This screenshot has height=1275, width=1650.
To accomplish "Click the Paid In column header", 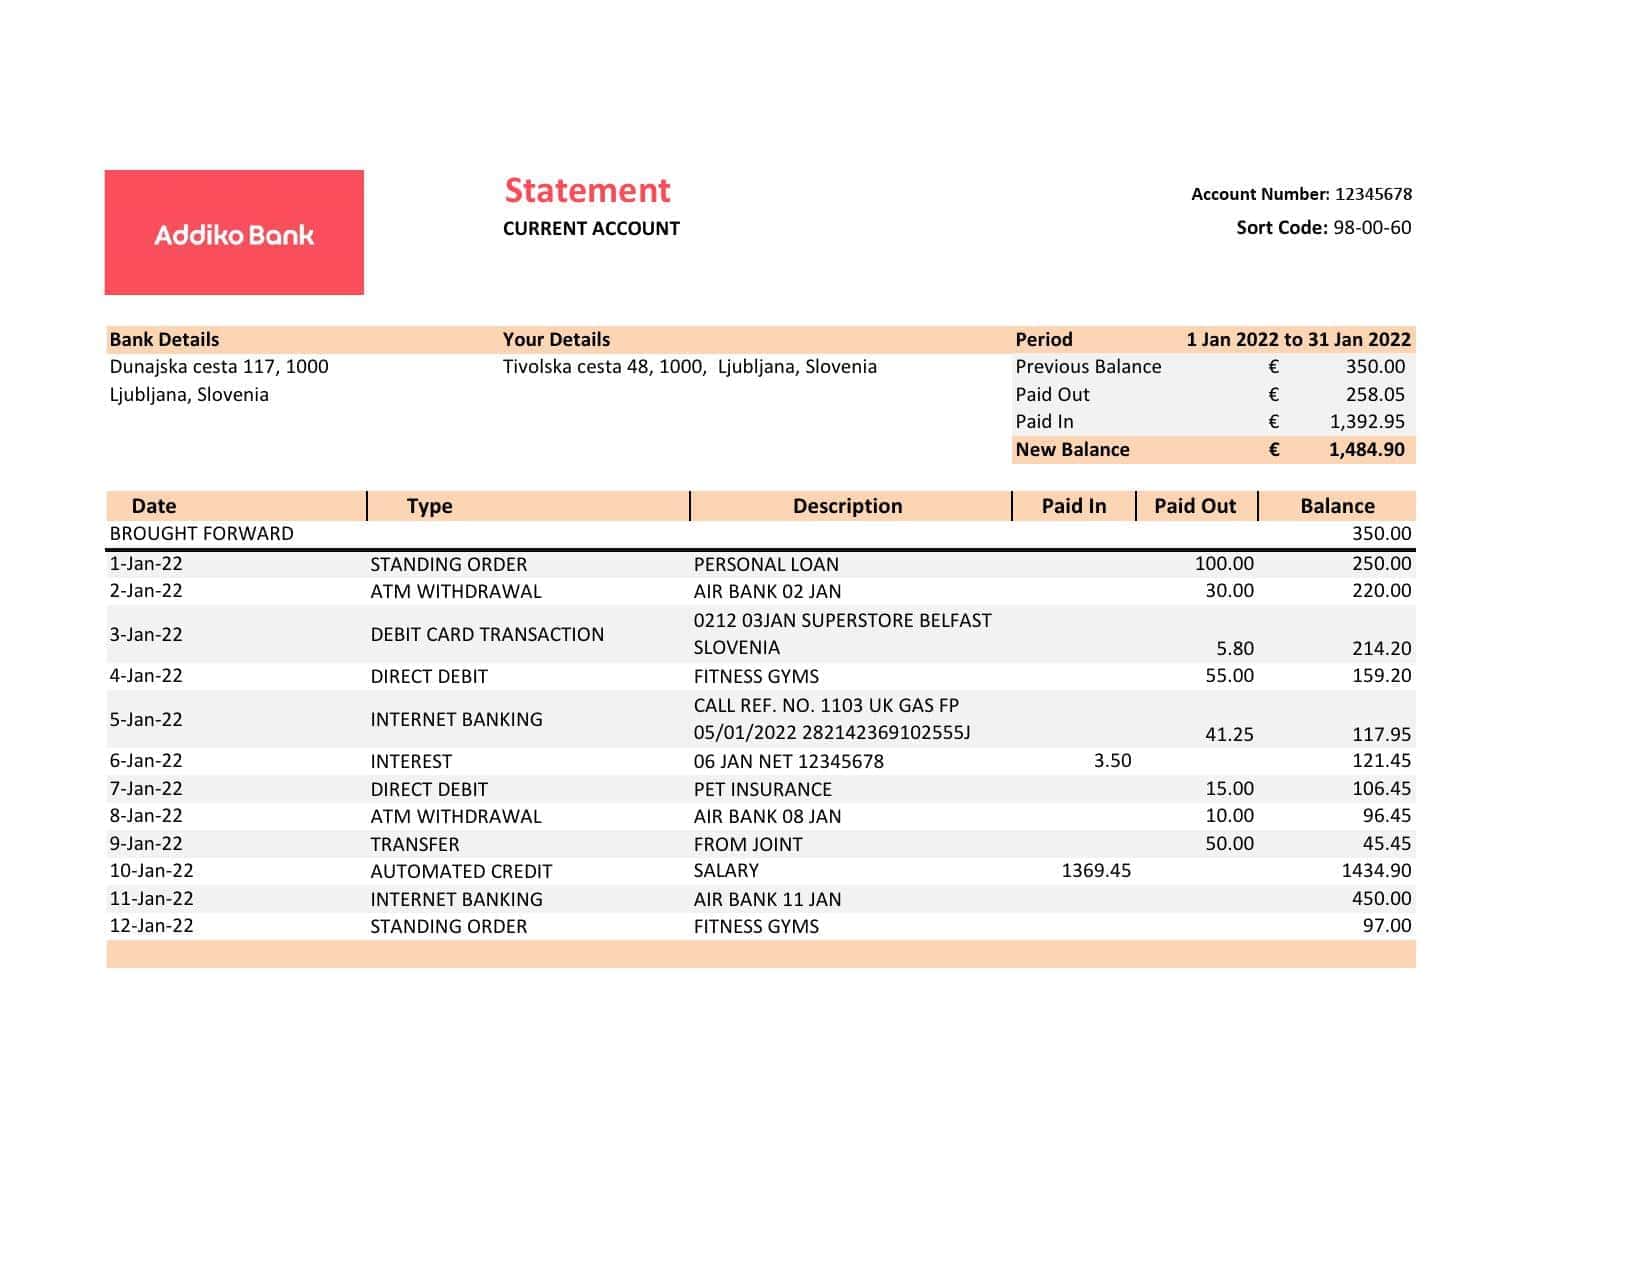I will (1074, 506).
